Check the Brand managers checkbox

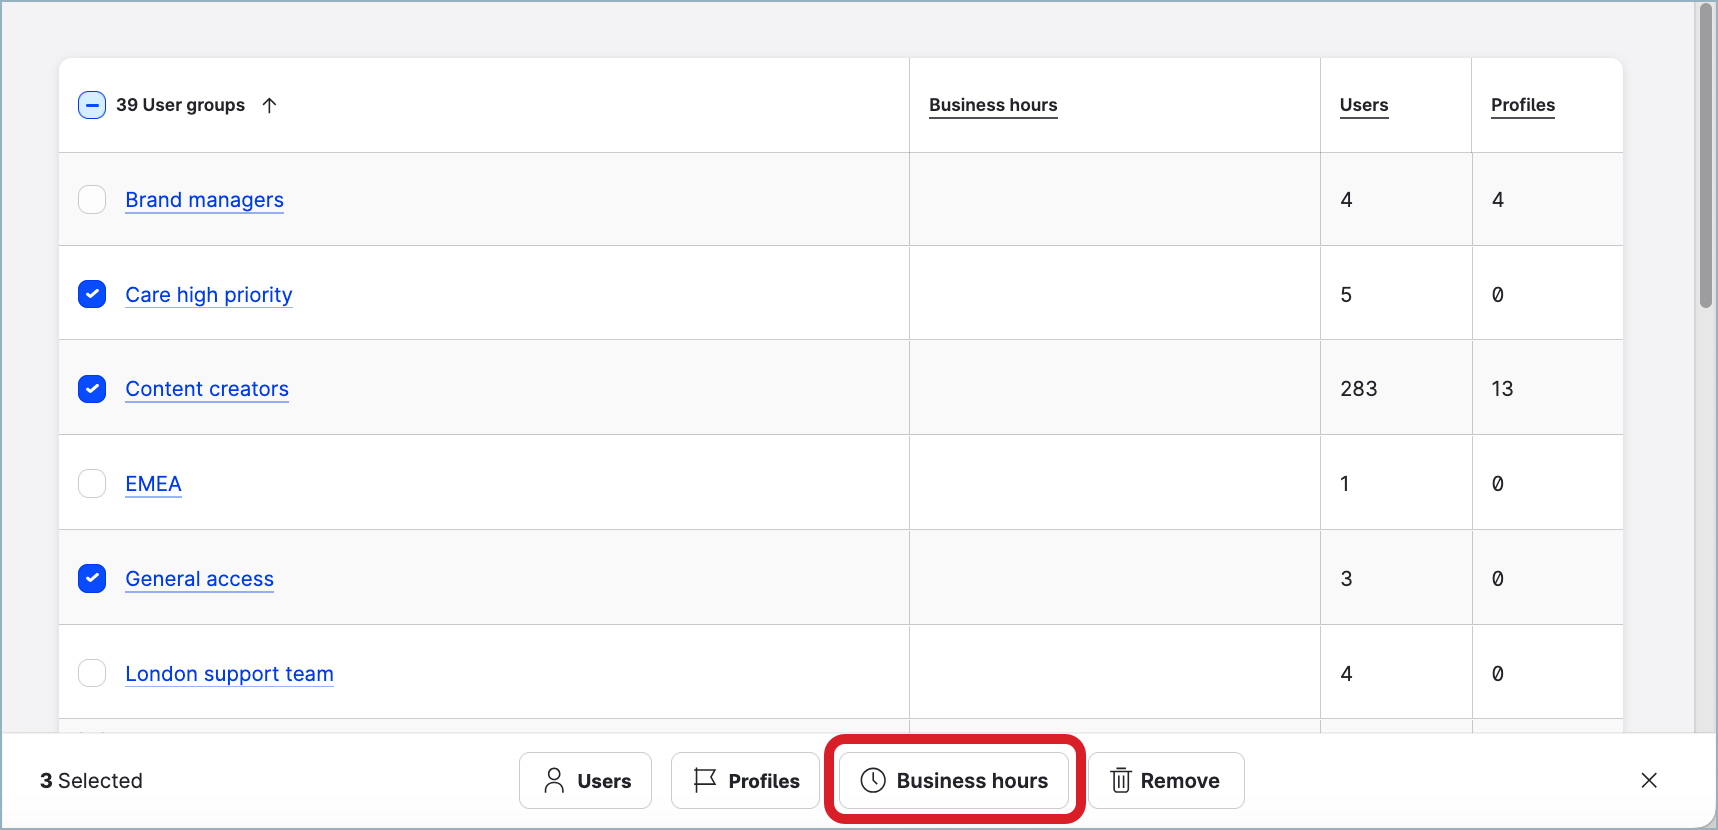[92, 200]
